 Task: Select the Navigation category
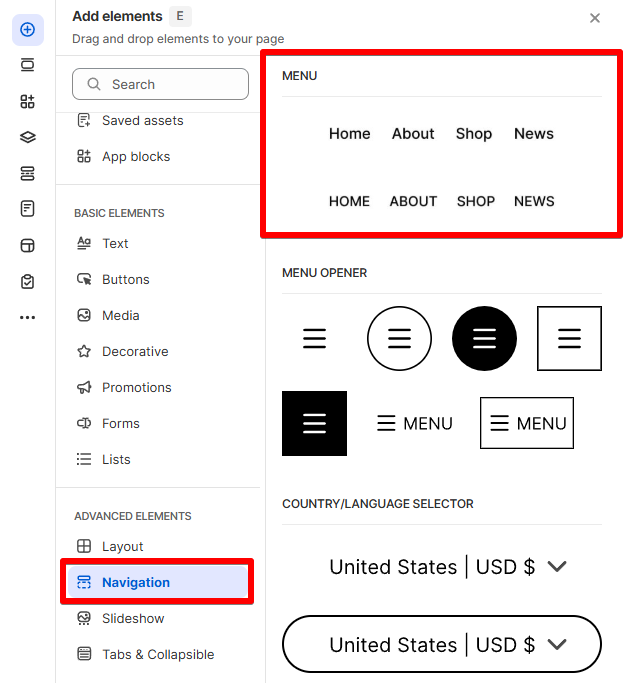click(158, 582)
